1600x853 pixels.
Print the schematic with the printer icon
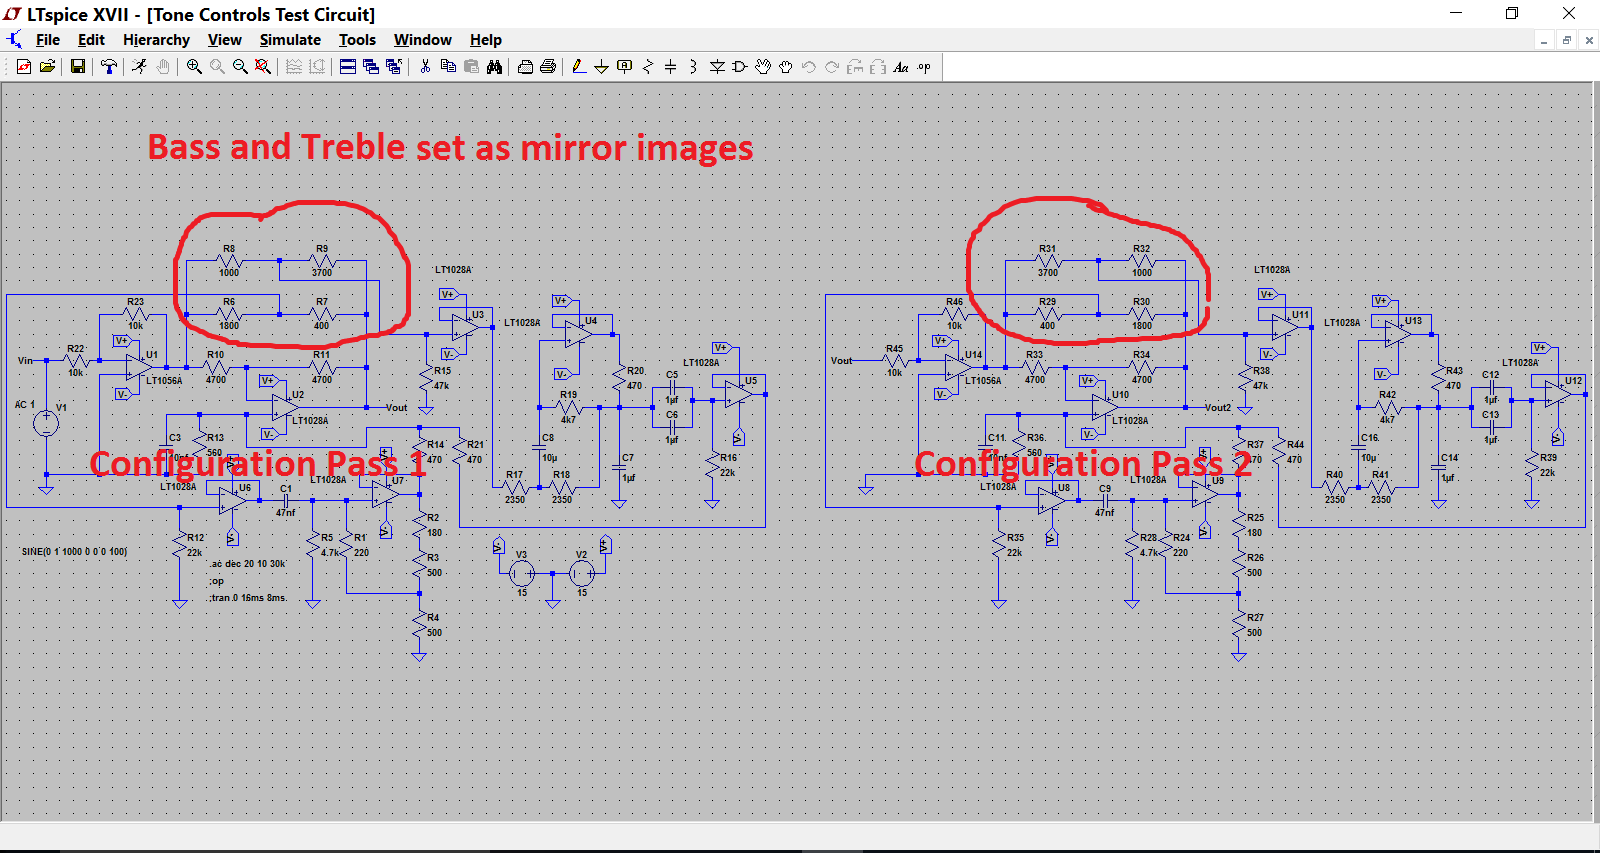pyautogui.click(x=548, y=67)
